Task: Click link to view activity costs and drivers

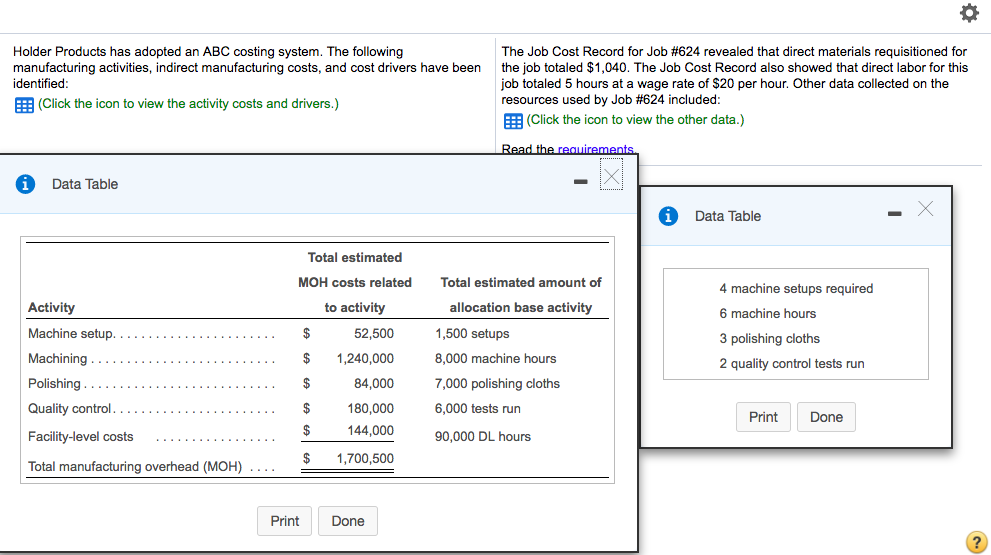Action: click(x=188, y=104)
